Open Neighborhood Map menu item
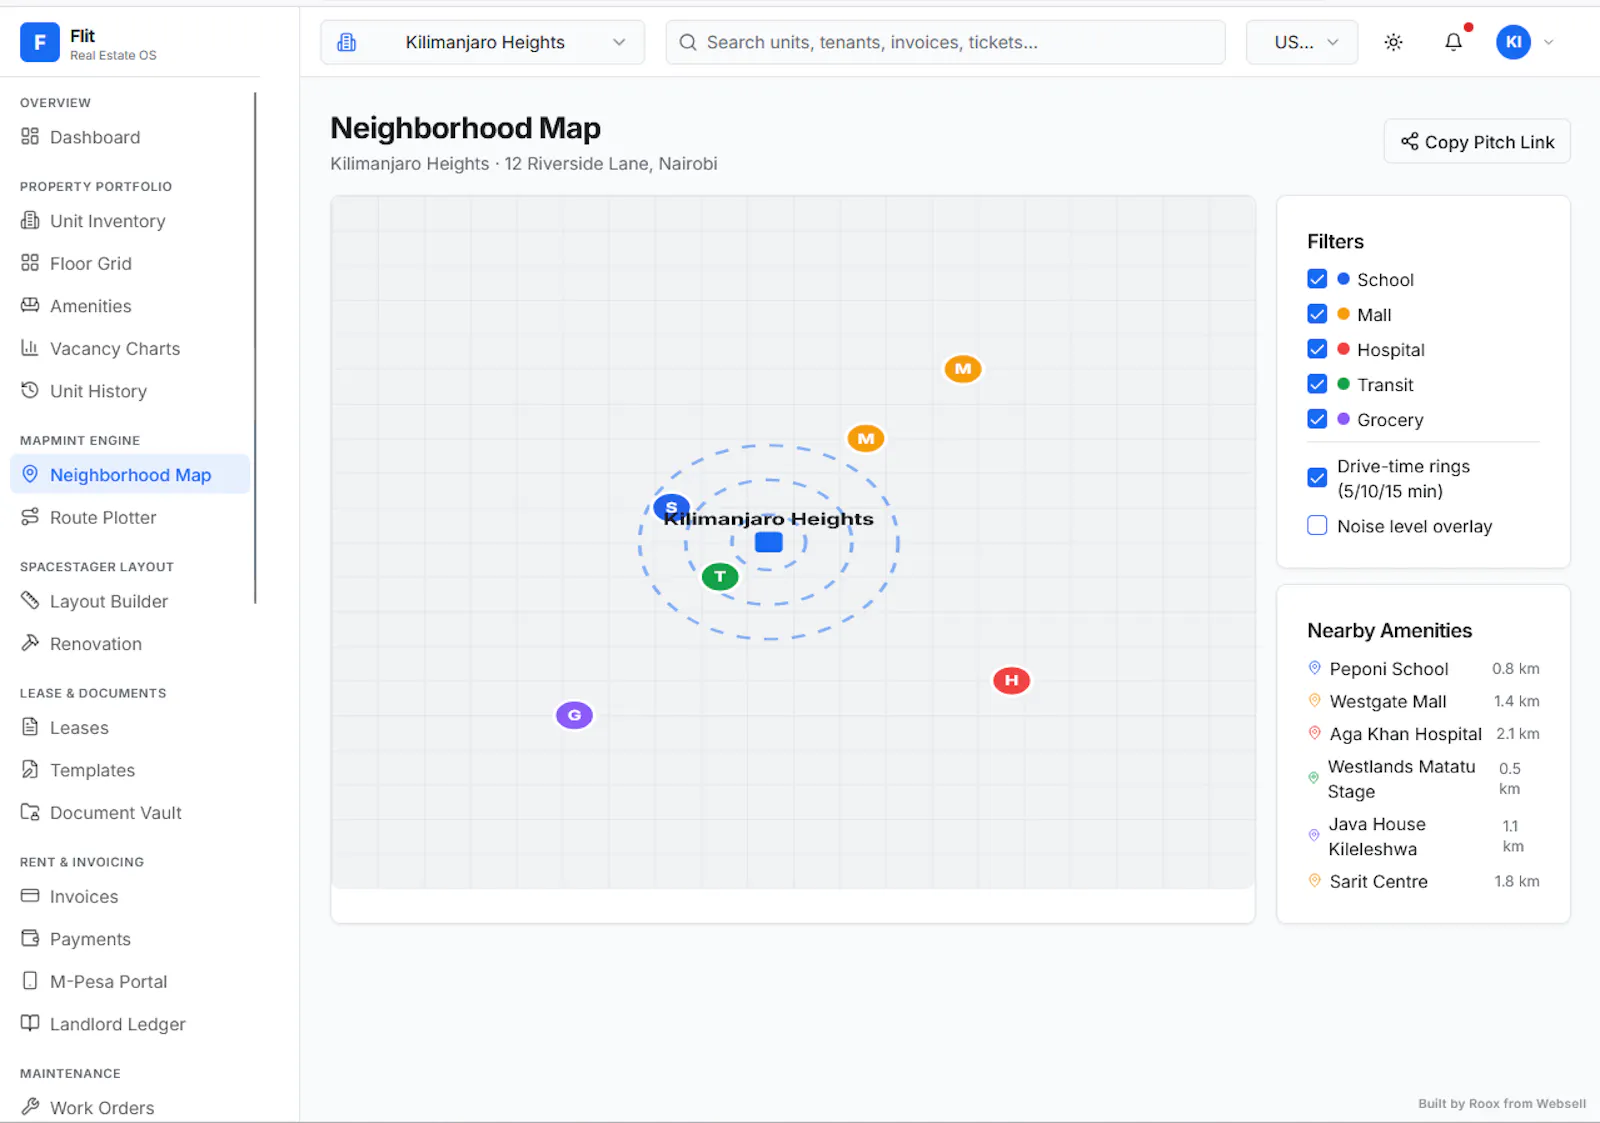Screen dimensions: 1600x1123 pos(130,474)
